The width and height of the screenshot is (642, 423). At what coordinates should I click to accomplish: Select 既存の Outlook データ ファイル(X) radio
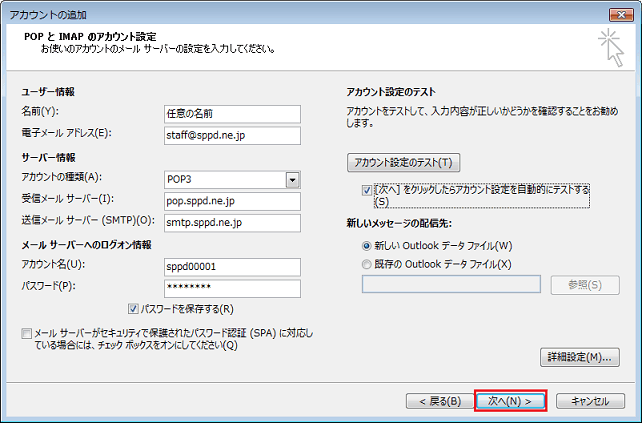pos(366,265)
